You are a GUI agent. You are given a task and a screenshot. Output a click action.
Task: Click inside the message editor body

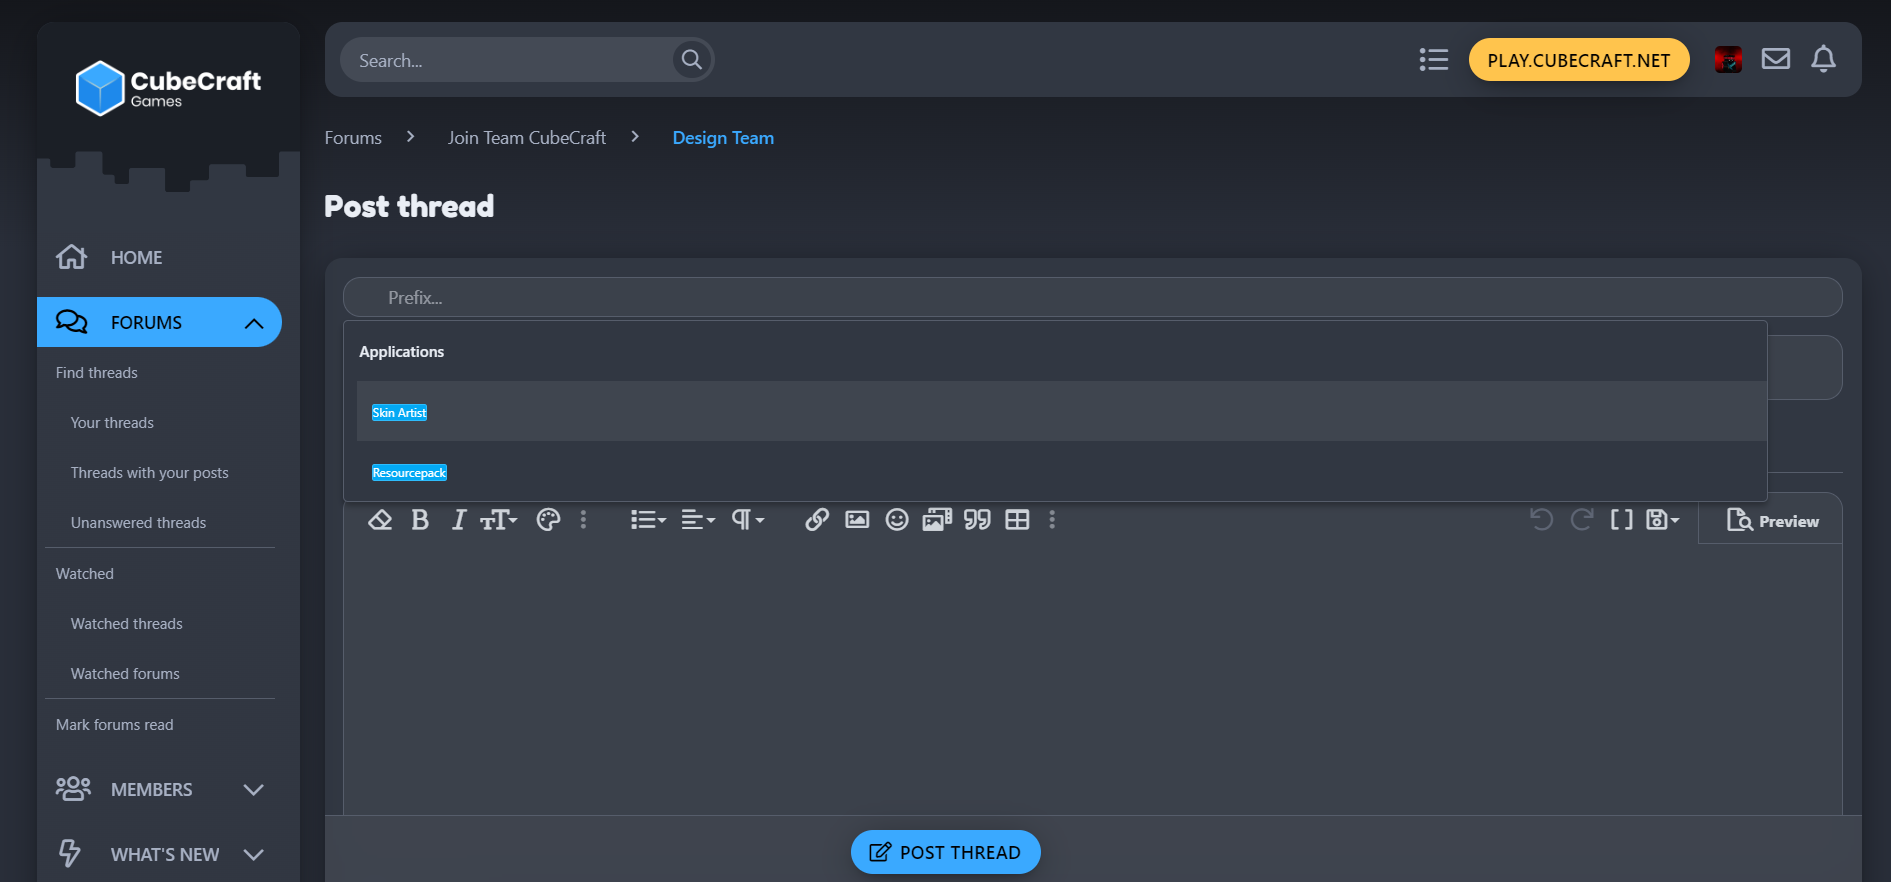click(1092, 680)
